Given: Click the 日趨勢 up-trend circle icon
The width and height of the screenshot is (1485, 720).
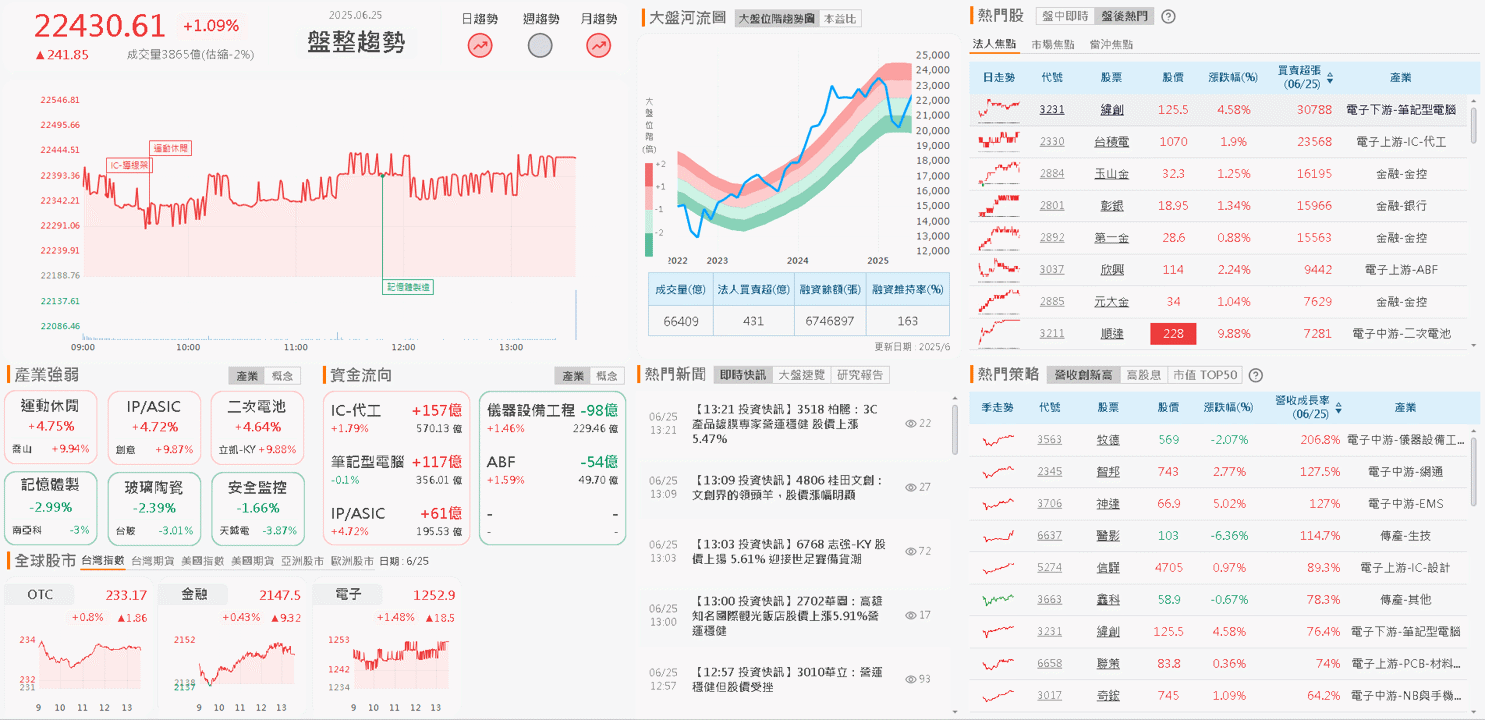Looking at the screenshot, I should pyautogui.click(x=480, y=45).
